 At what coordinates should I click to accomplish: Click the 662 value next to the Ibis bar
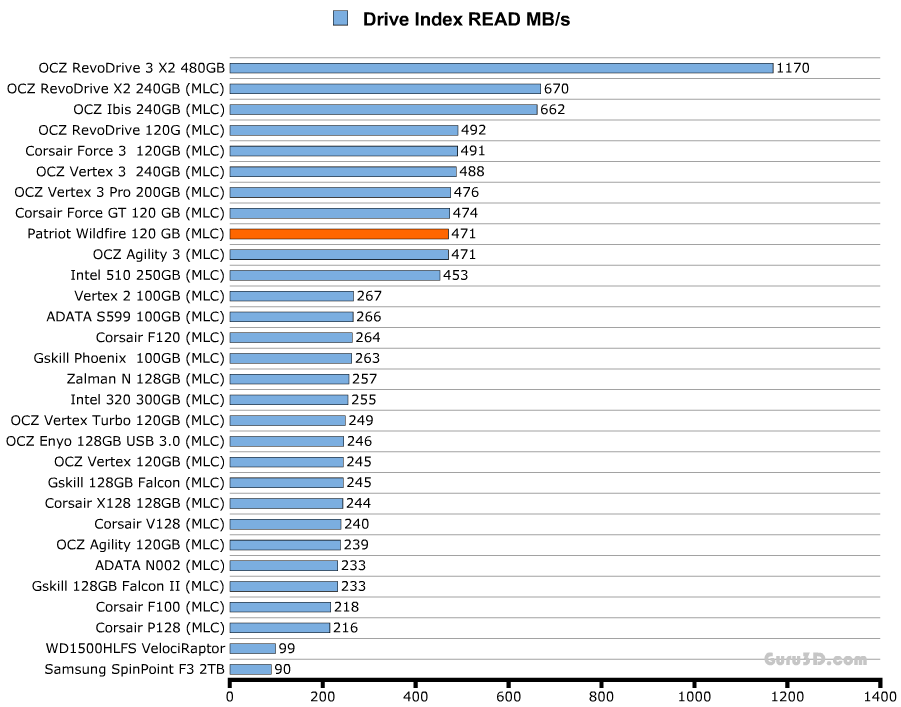click(x=553, y=110)
